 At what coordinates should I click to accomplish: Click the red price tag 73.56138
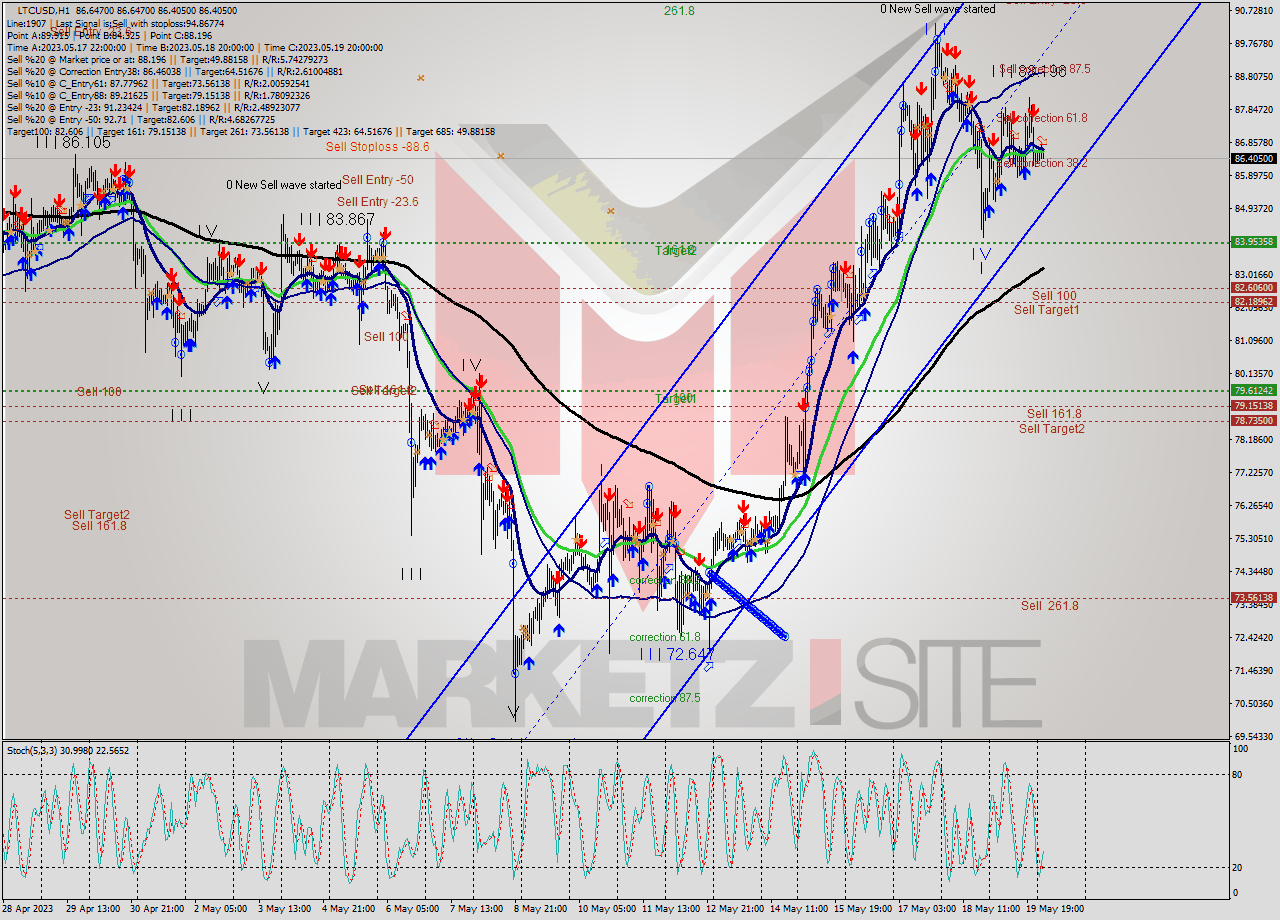coord(1254,598)
